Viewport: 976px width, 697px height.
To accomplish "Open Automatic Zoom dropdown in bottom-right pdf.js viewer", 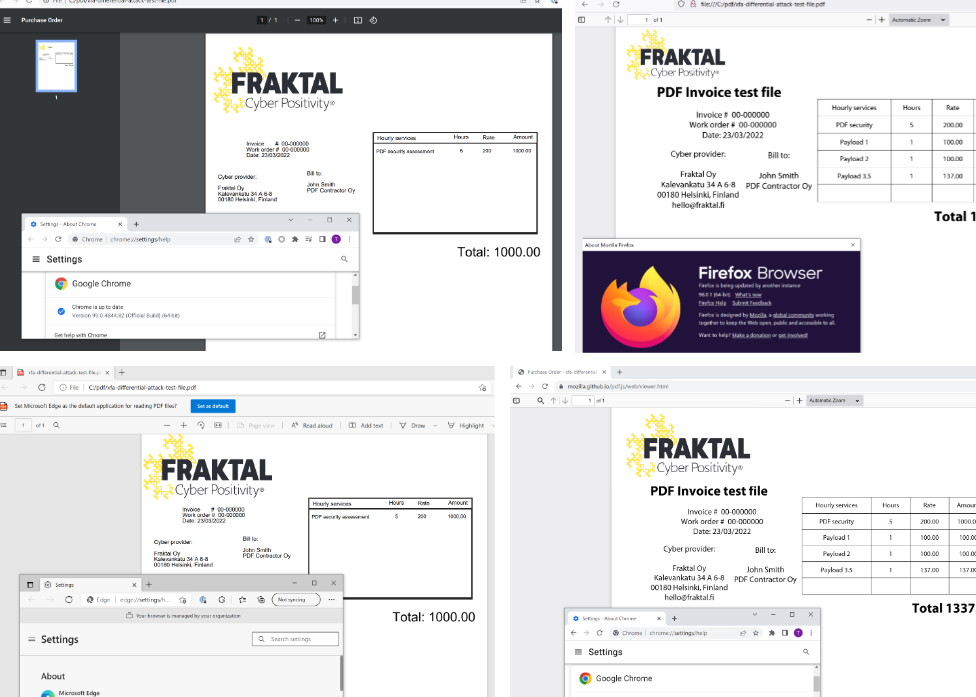I will [x=834, y=401].
